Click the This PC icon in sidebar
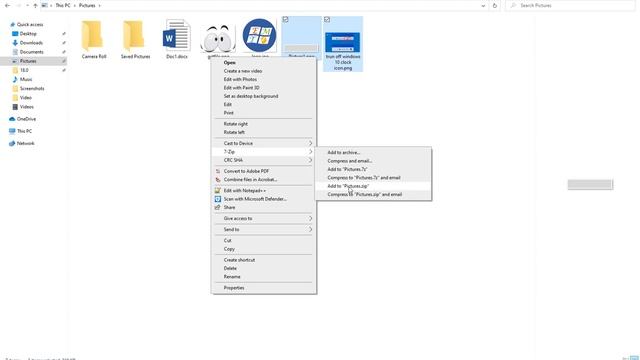Viewport: 640px width, 360px height. click(12, 131)
